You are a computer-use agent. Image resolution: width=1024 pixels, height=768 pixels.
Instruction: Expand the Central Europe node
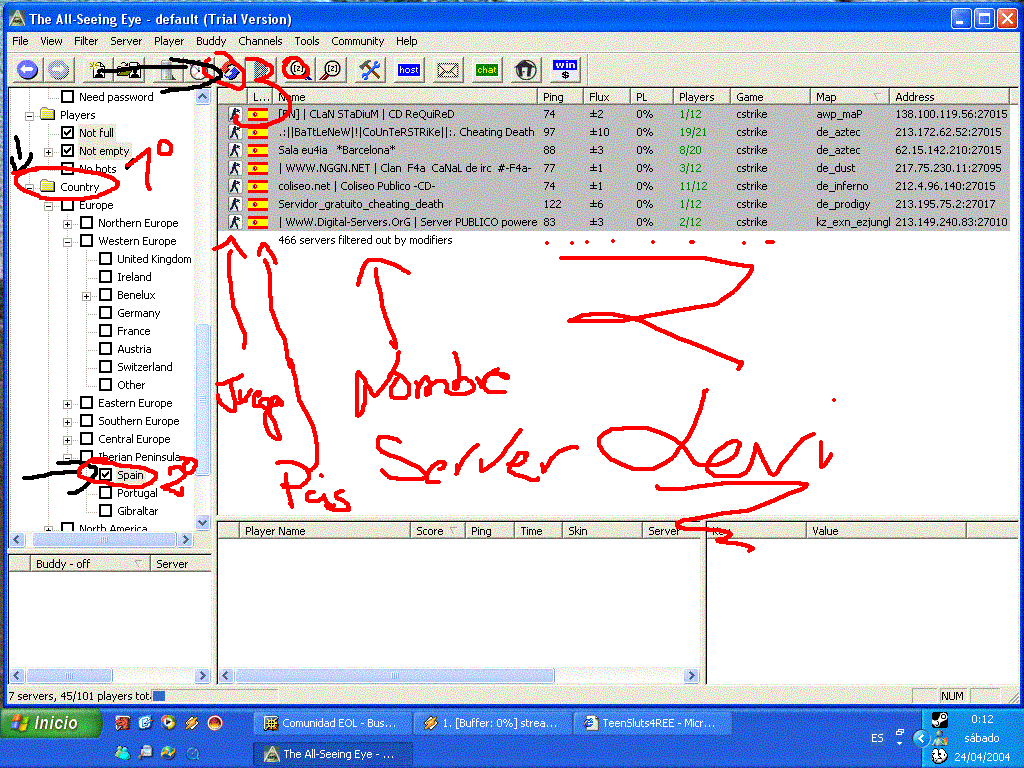point(67,440)
